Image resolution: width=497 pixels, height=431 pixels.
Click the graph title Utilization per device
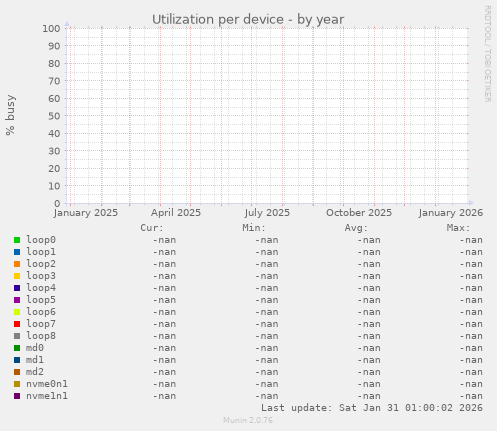pos(248,20)
